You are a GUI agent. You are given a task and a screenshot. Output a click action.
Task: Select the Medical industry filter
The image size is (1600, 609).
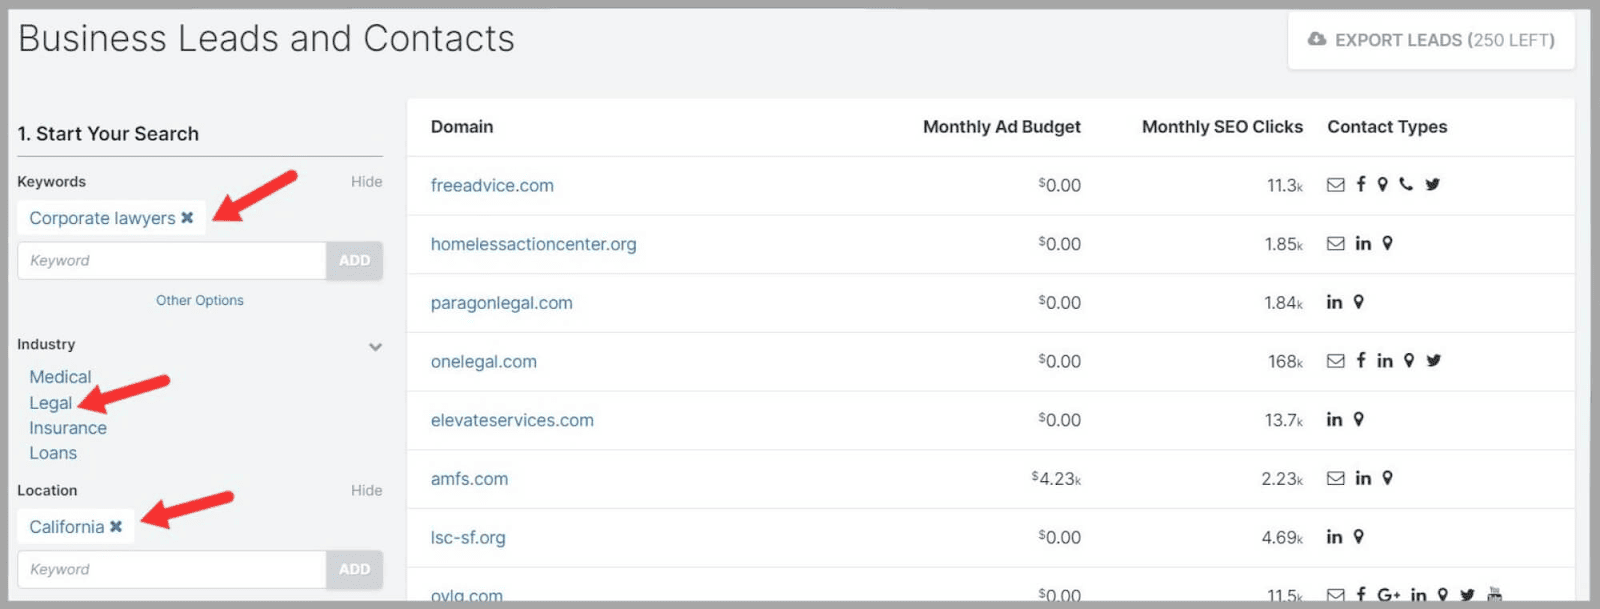pyautogui.click(x=60, y=377)
